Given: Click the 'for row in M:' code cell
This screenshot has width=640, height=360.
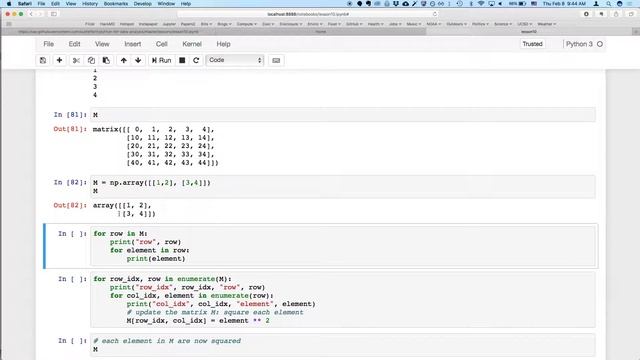Looking at the screenshot, I should click(x=343, y=246).
